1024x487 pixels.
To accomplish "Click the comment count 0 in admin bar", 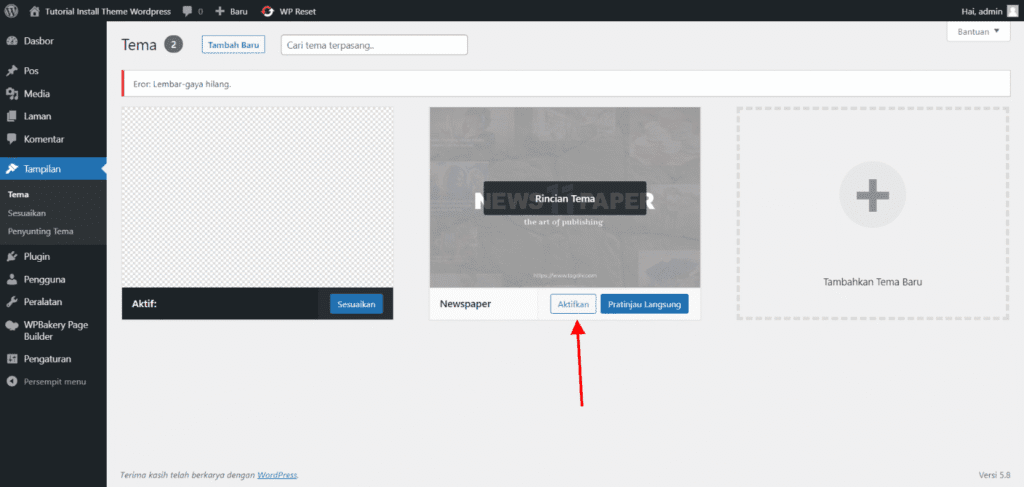I will point(200,11).
